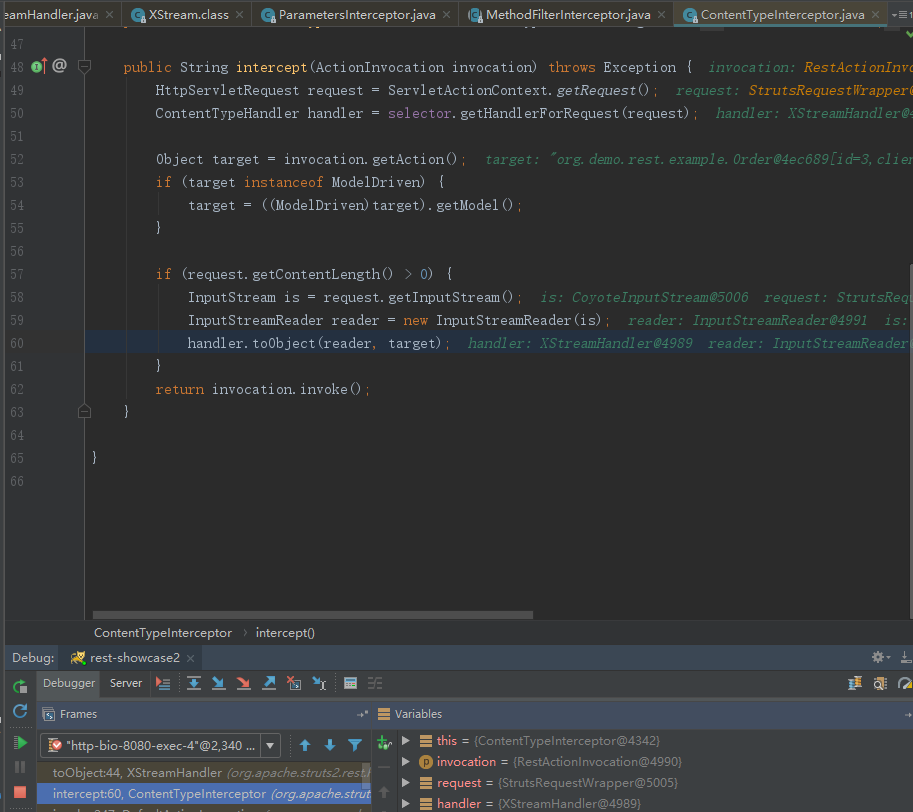Switch to the ParametersInterceptor.java editor tab
This screenshot has height=812, width=913.
(x=356, y=15)
